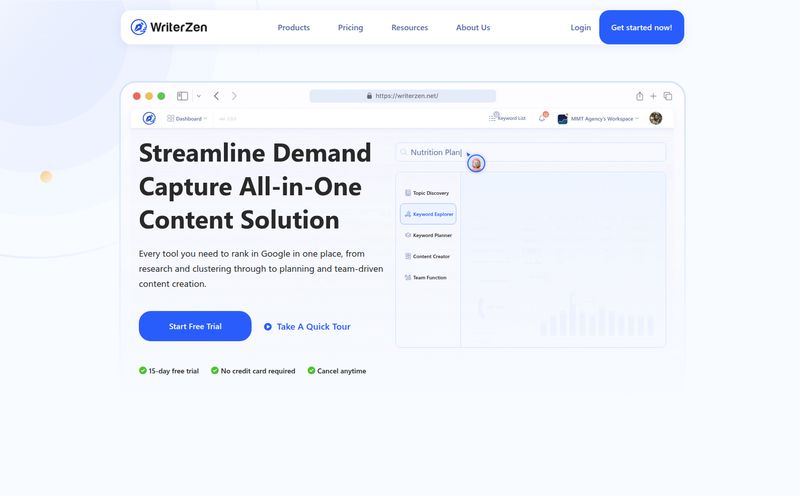The width and height of the screenshot is (800, 496).
Task: Click the user profile avatar
Action: 656,118
